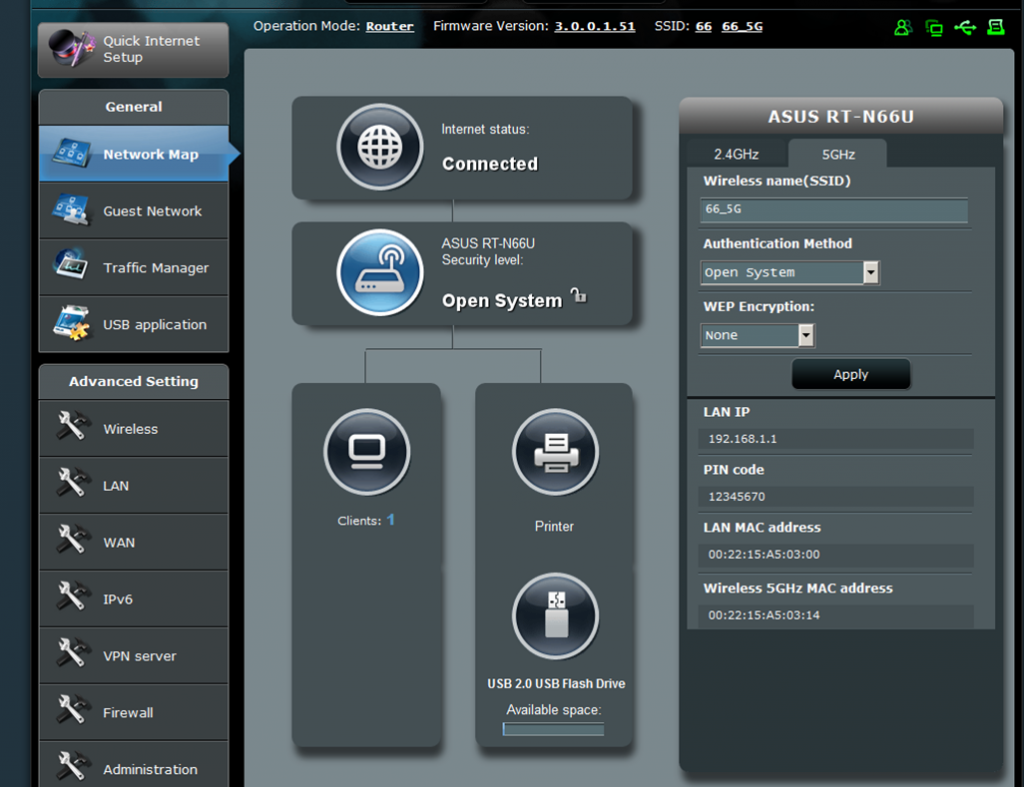Click the Open System security level text
The height and width of the screenshot is (787, 1024).
pyautogui.click(x=502, y=300)
